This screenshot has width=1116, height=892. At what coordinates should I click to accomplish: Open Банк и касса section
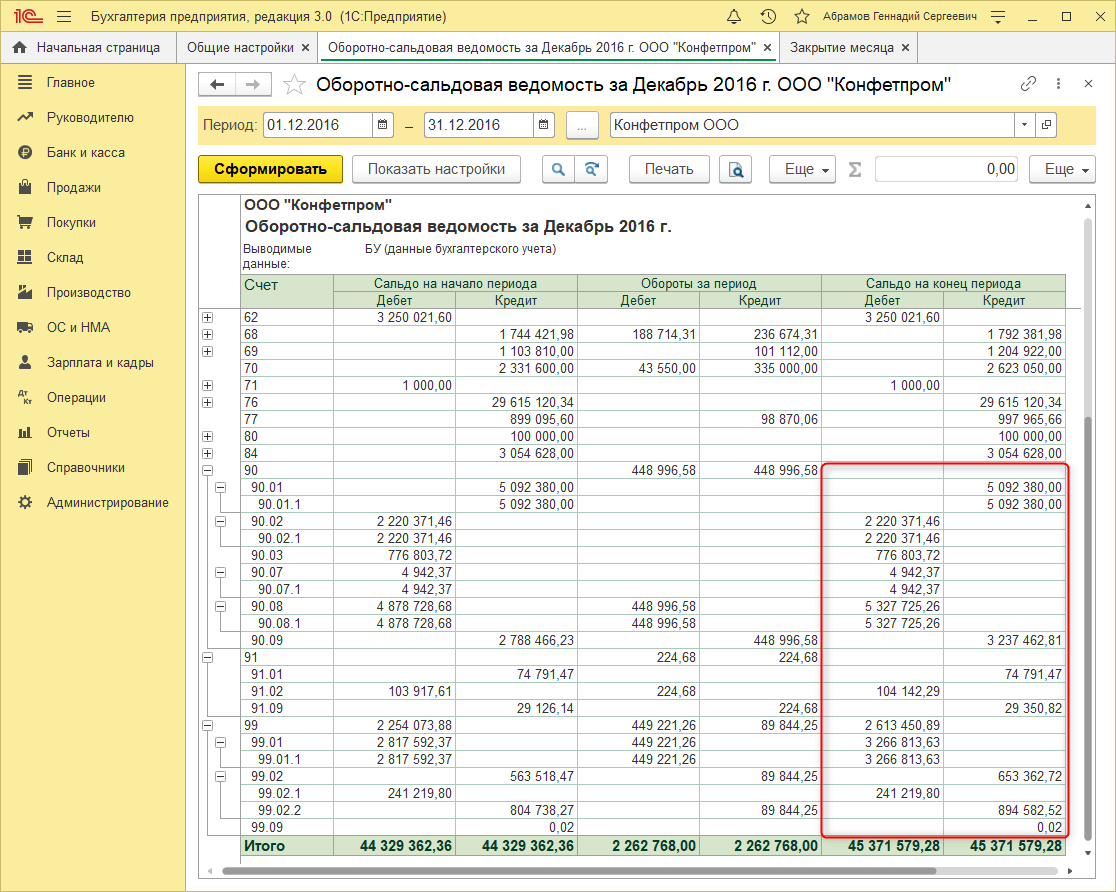coord(85,153)
